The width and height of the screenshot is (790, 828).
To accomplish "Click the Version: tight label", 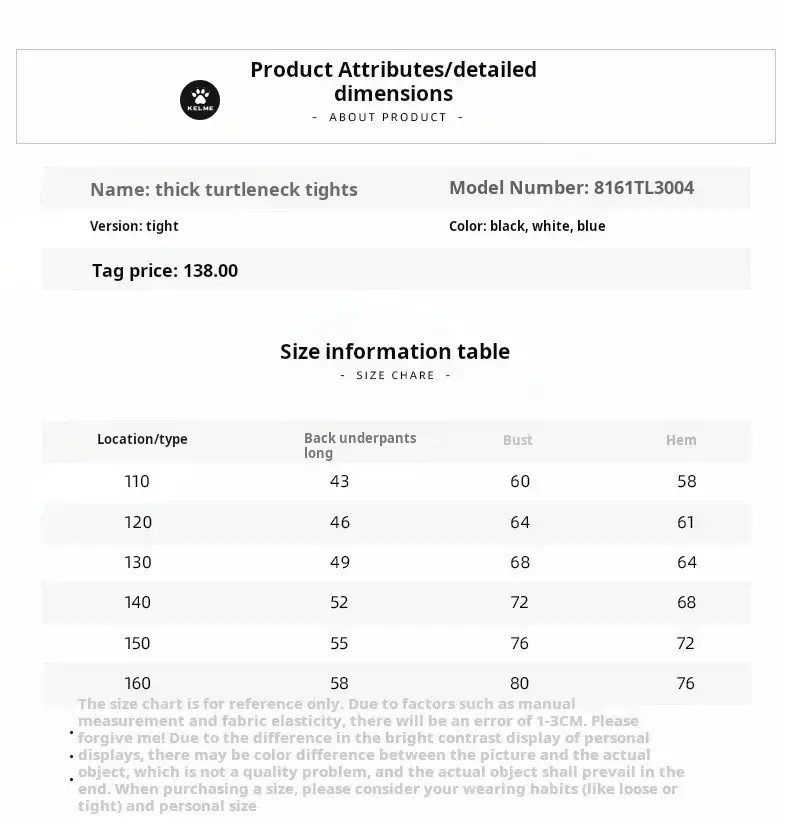I will pyautogui.click(x=134, y=226).
